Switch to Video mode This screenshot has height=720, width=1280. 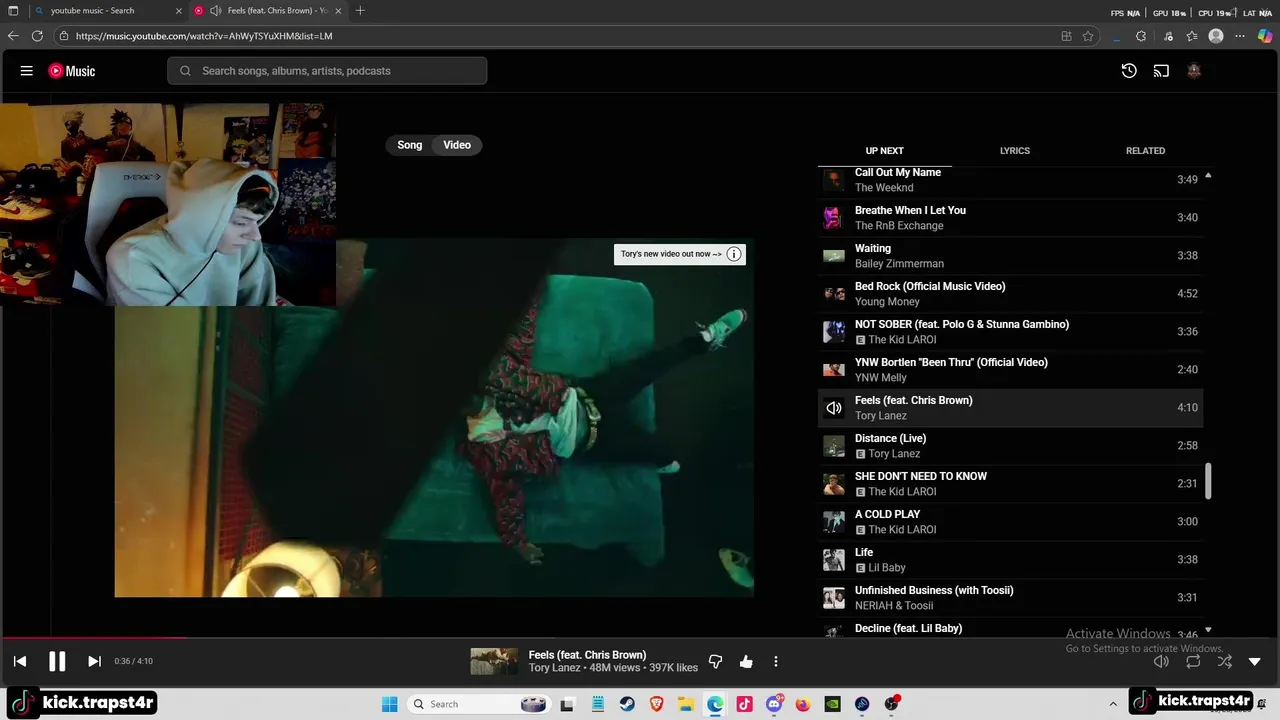(457, 145)
